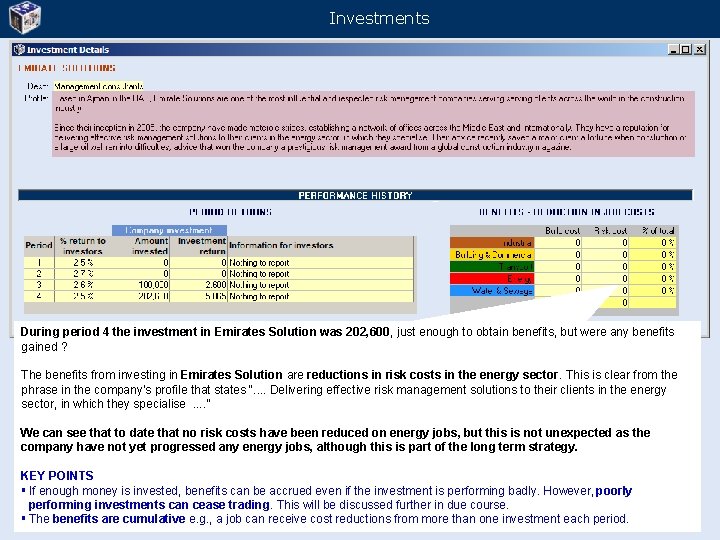Click the Period column header
This screenshot has height=540, width=720.
click(x=39, y=245)
